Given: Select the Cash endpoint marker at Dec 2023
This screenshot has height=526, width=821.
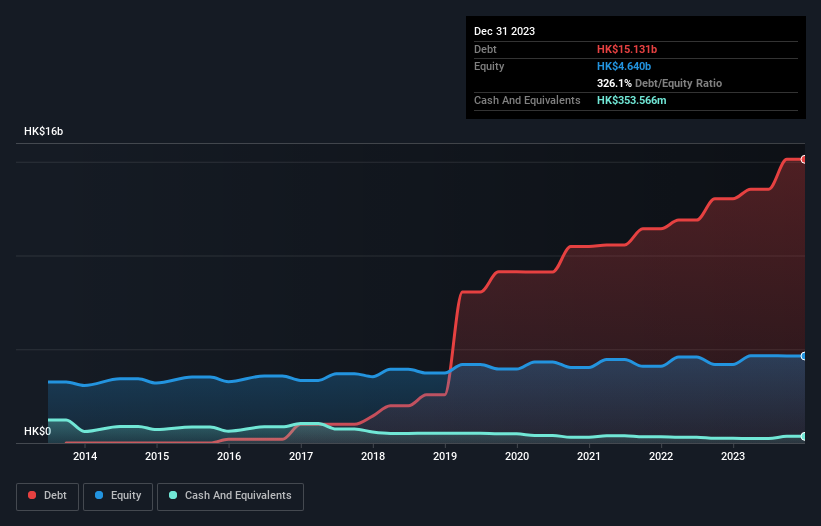Looking at the screenshot, I should pyautogui.click(x=804, y=436).
